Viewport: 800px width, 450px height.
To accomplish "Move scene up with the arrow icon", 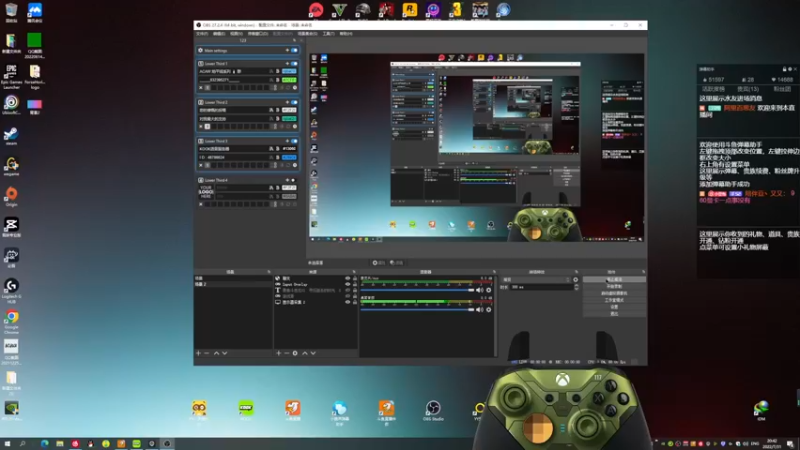I will [216, 353].
